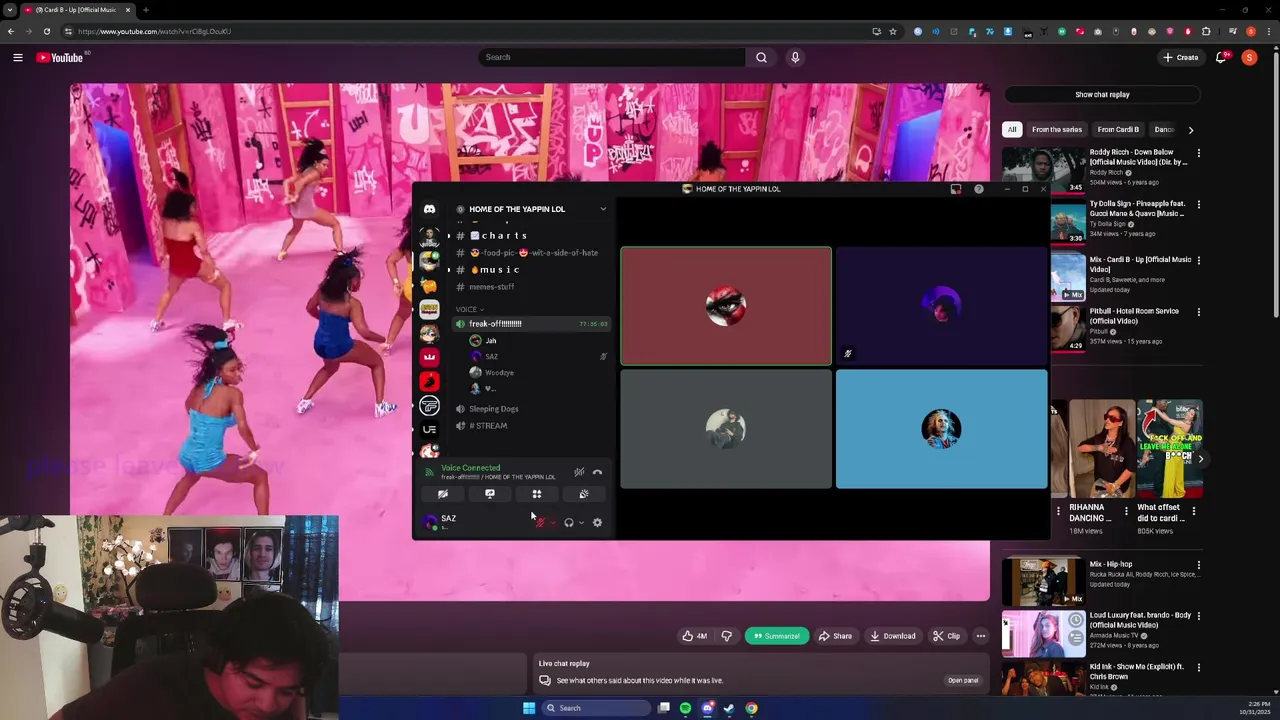
Task: Open YouTube account avatar menu
Action: (x=1249, y=57)
